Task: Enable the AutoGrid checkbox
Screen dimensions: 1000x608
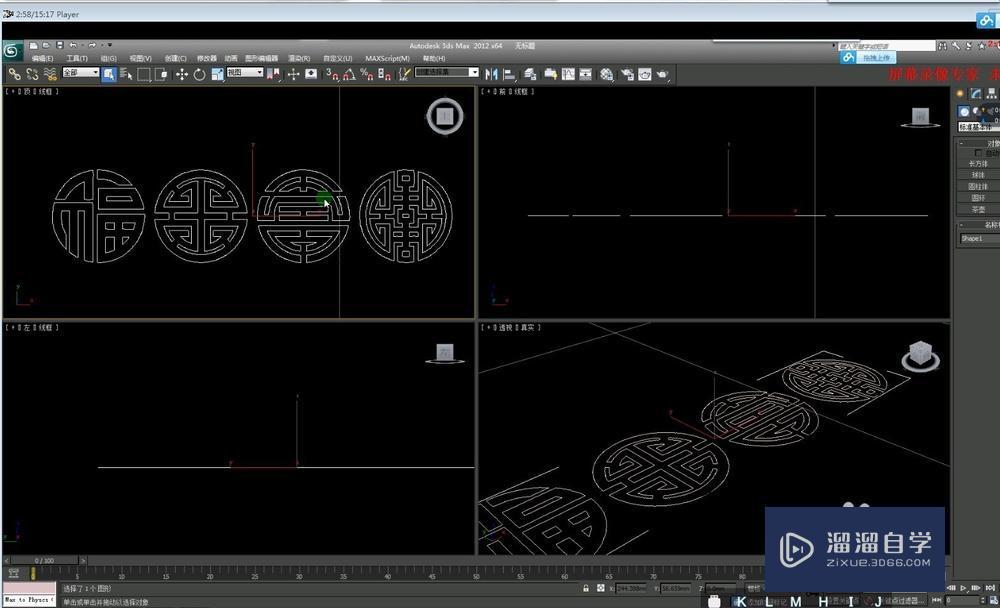Action: (x=980, y=153)
